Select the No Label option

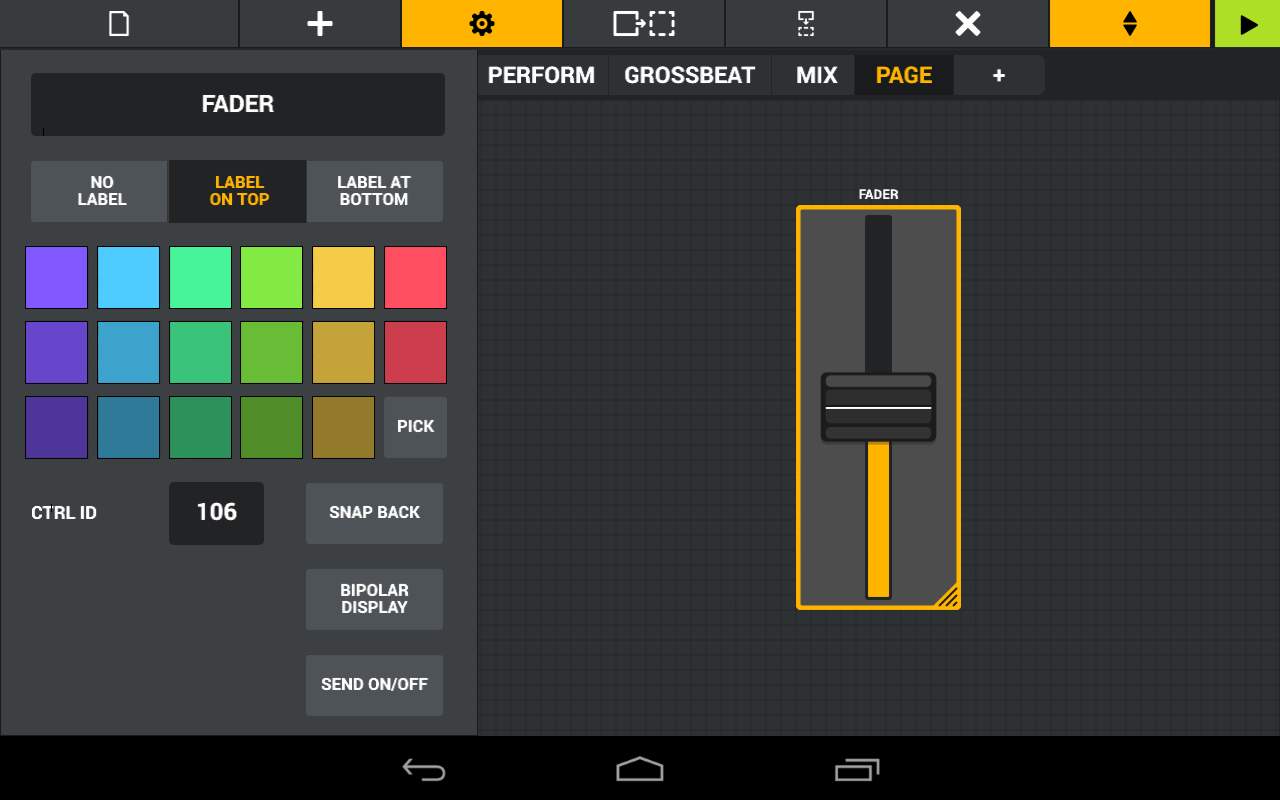[100, 191]
